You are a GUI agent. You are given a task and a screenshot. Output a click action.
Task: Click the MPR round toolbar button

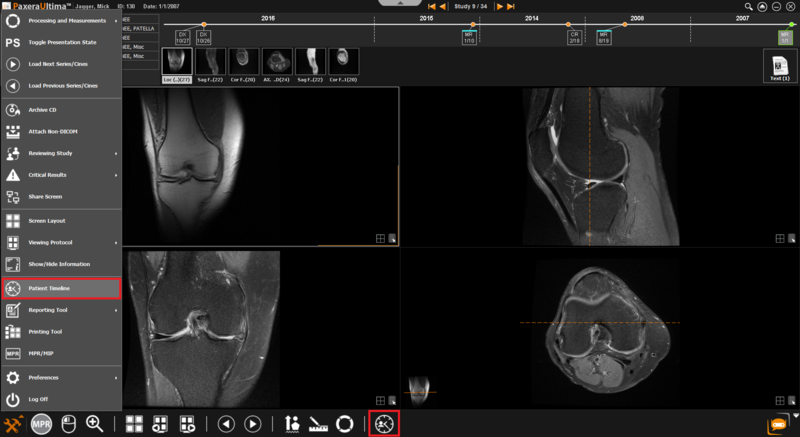[x=41, y=423]
